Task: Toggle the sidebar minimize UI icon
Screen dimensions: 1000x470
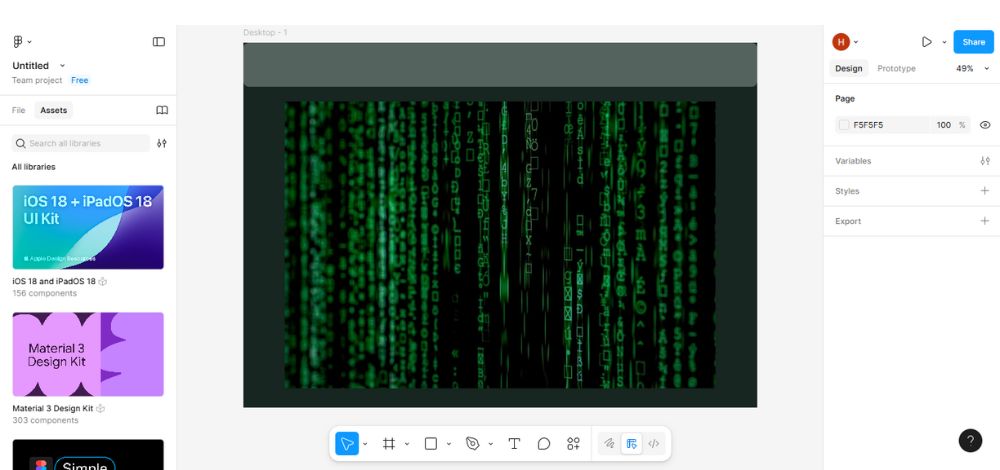Action: pyautogui.click(x=159, y=41)
